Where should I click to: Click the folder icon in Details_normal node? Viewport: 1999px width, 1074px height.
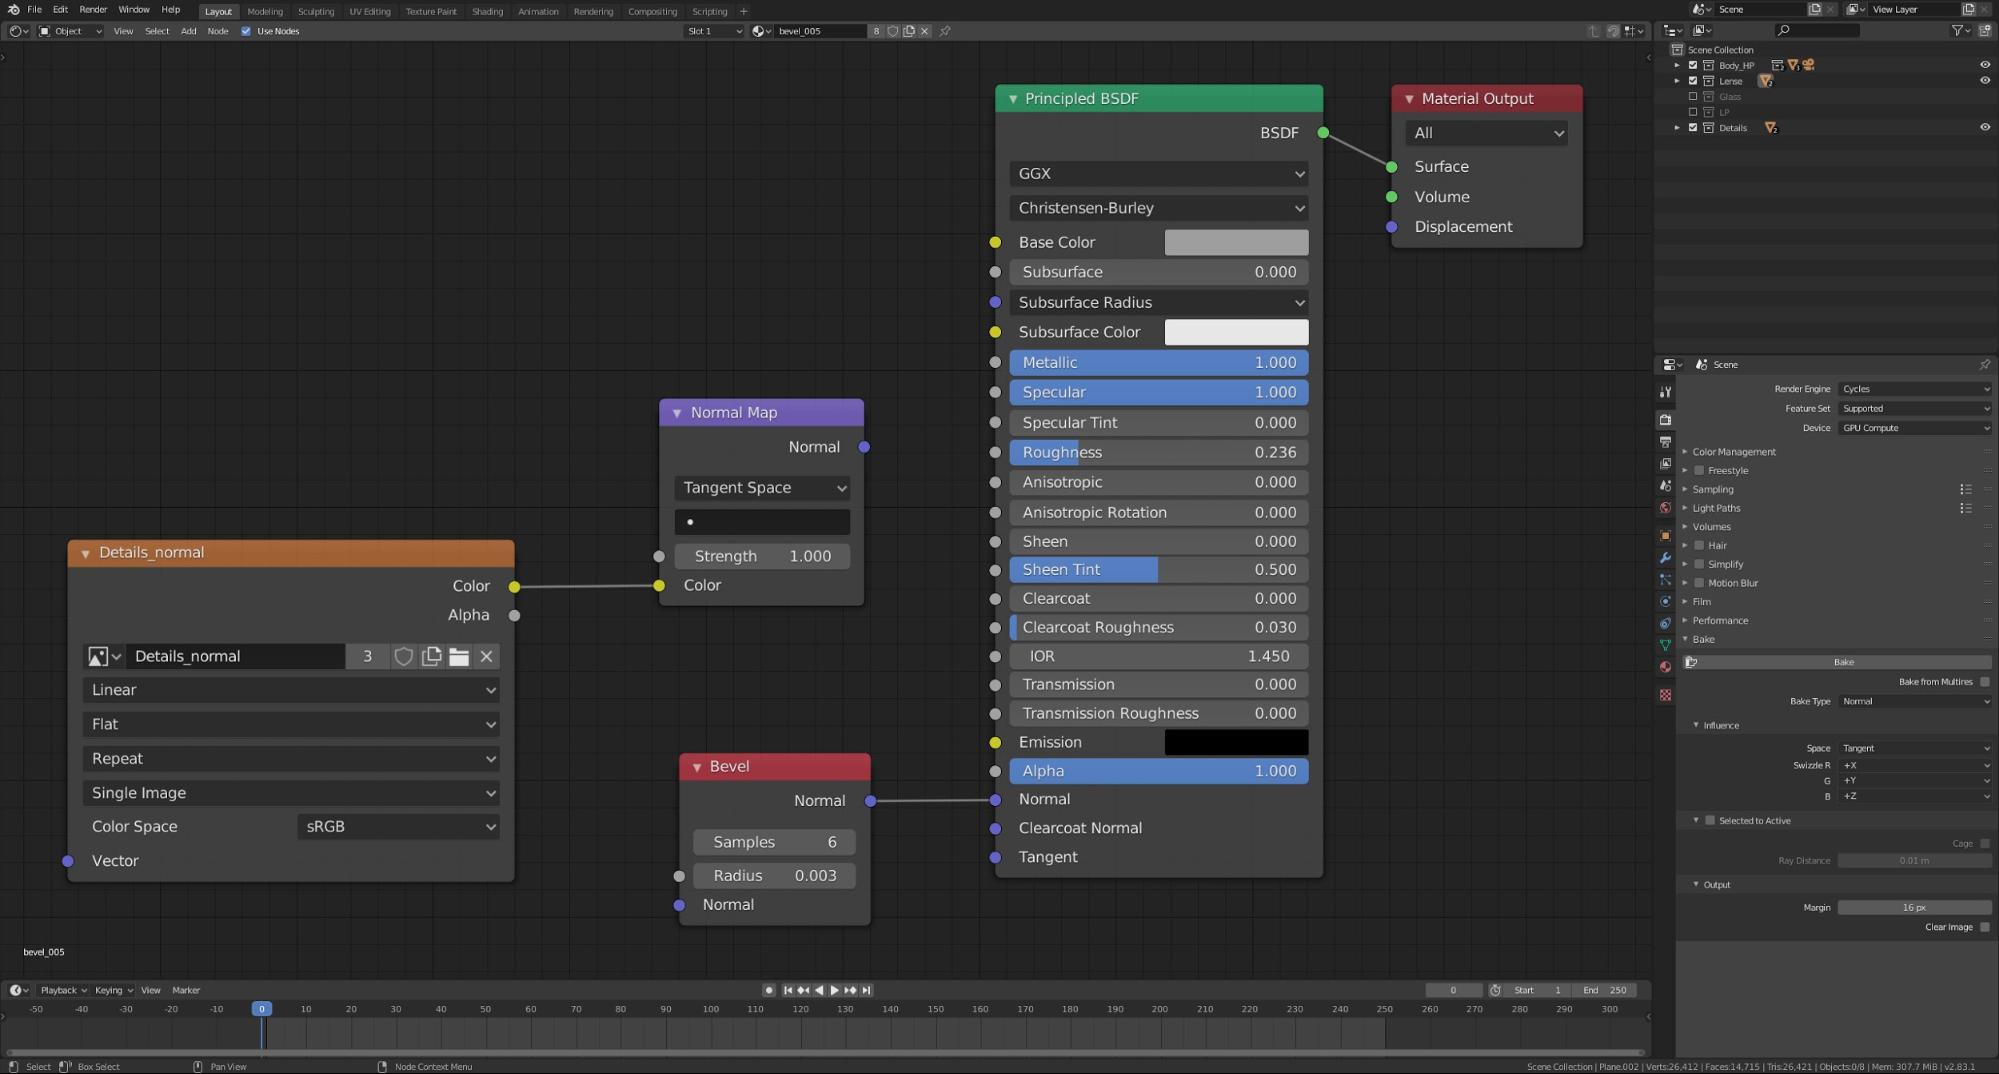click(x=459, y=656)
